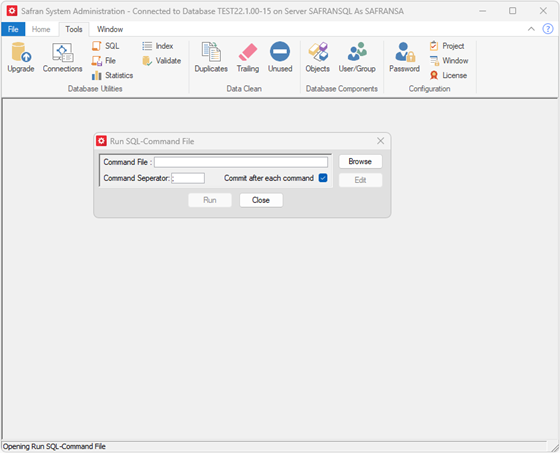Open the Index utility

tap(158, 46)
